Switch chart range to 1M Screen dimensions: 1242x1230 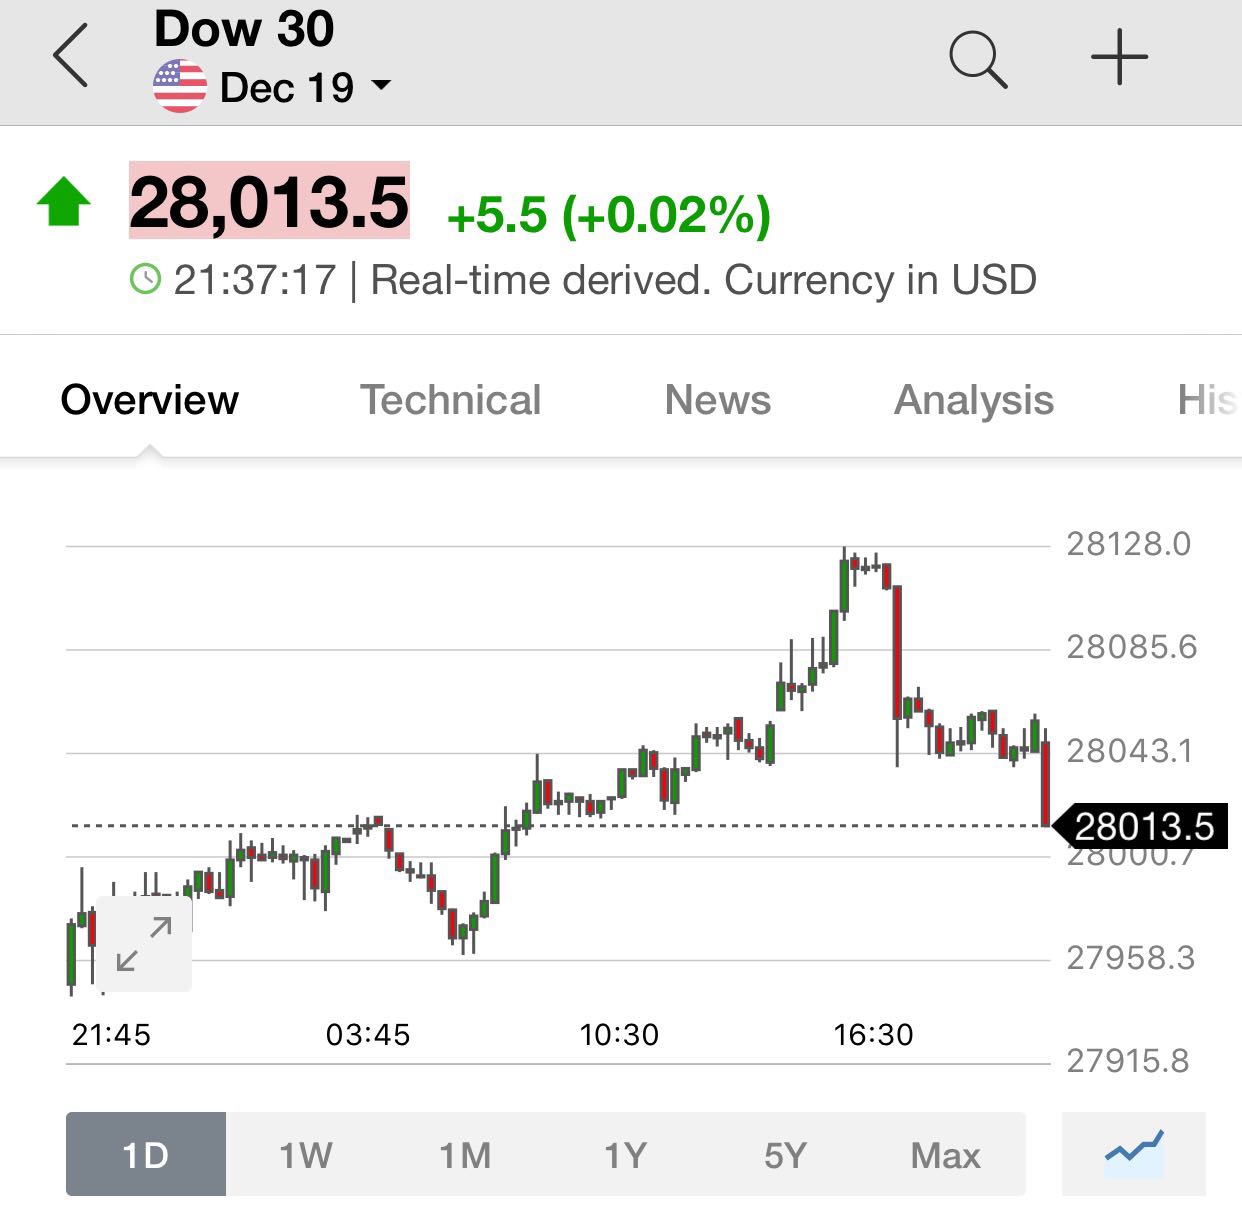coord(466,1155)
